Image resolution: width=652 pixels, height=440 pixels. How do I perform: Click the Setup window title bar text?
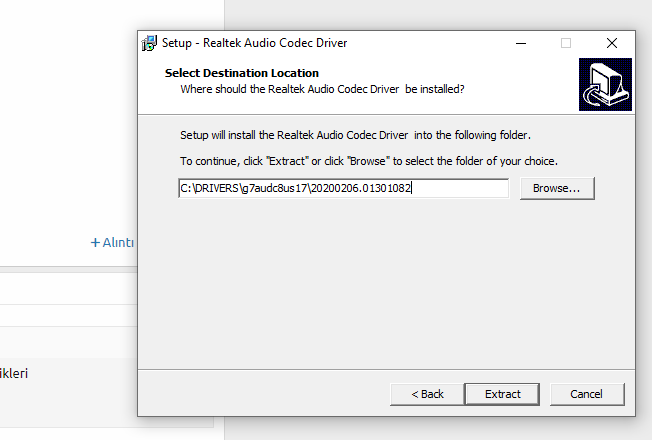[255, 43]
